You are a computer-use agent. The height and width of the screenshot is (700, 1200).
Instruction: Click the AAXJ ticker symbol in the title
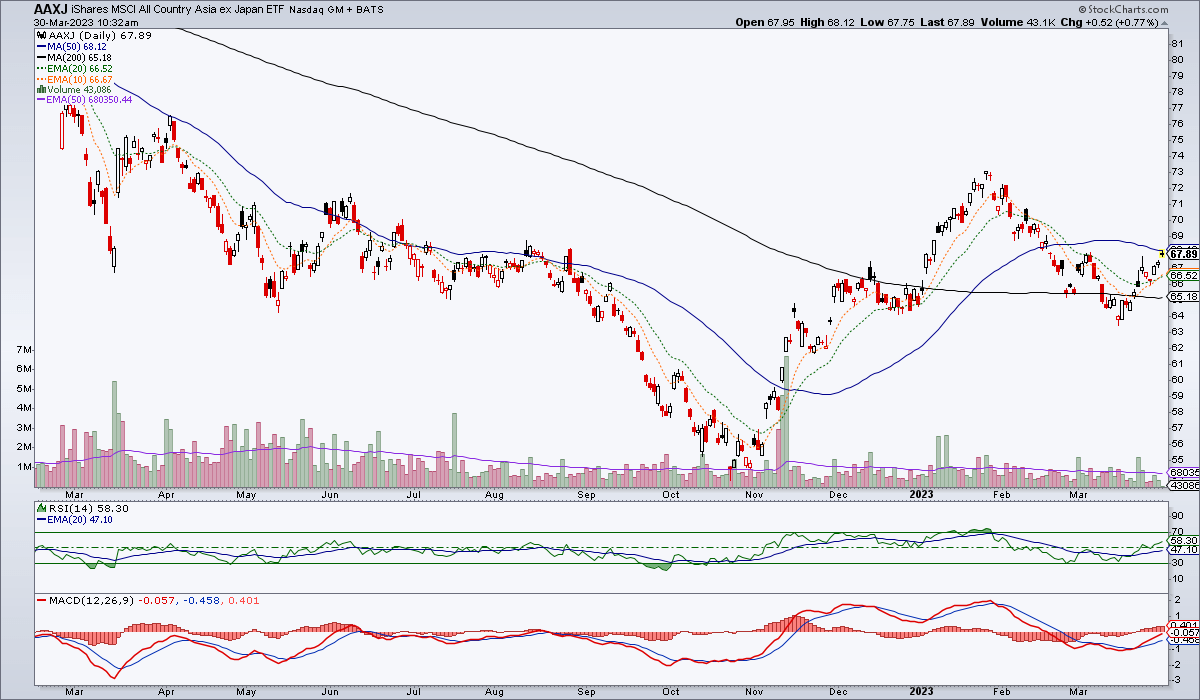click(53, 8)
